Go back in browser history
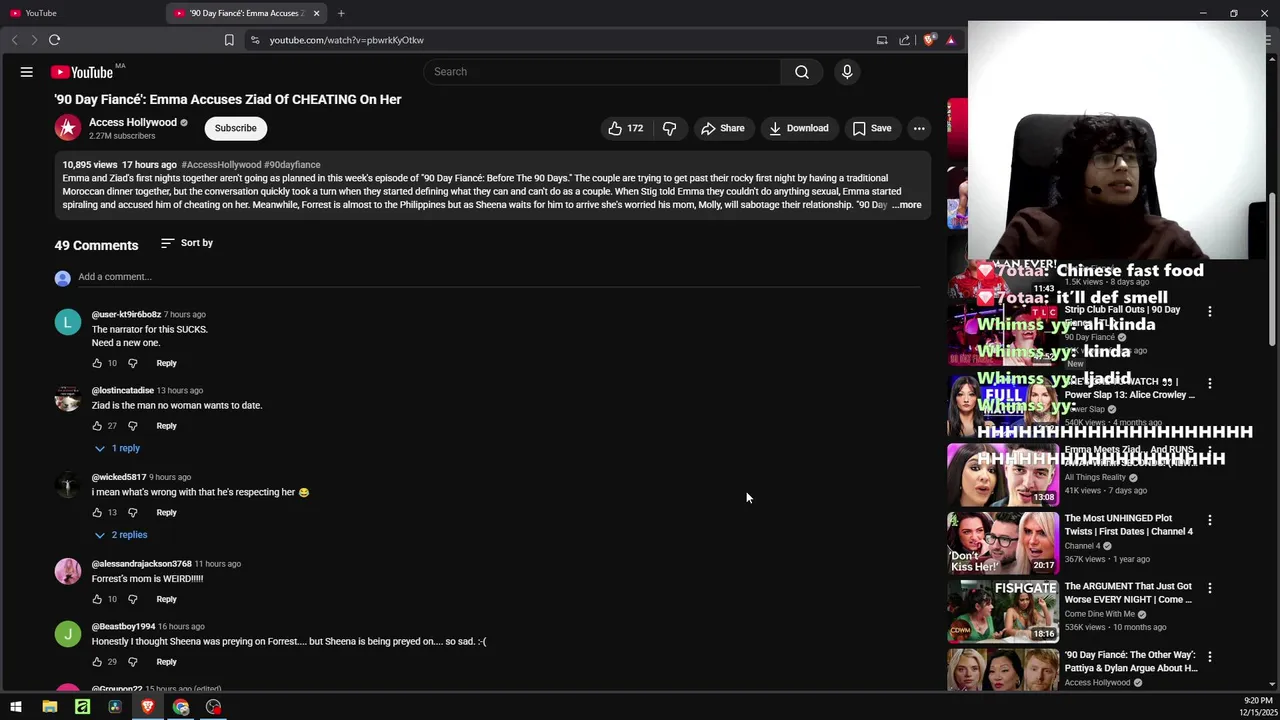Image resolution: width=1280 pixels, height=720 pixels. (14, 40)
